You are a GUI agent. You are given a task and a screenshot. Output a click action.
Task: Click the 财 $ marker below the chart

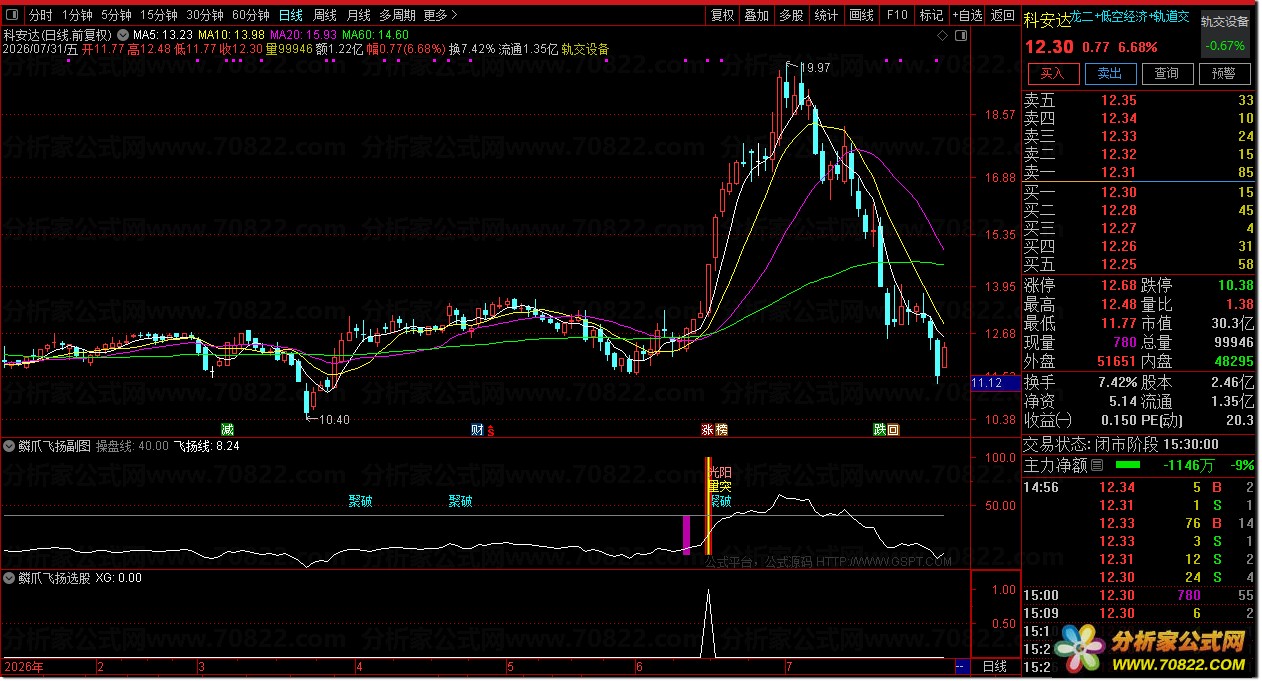pyautogui.click(x=483, y=430)
